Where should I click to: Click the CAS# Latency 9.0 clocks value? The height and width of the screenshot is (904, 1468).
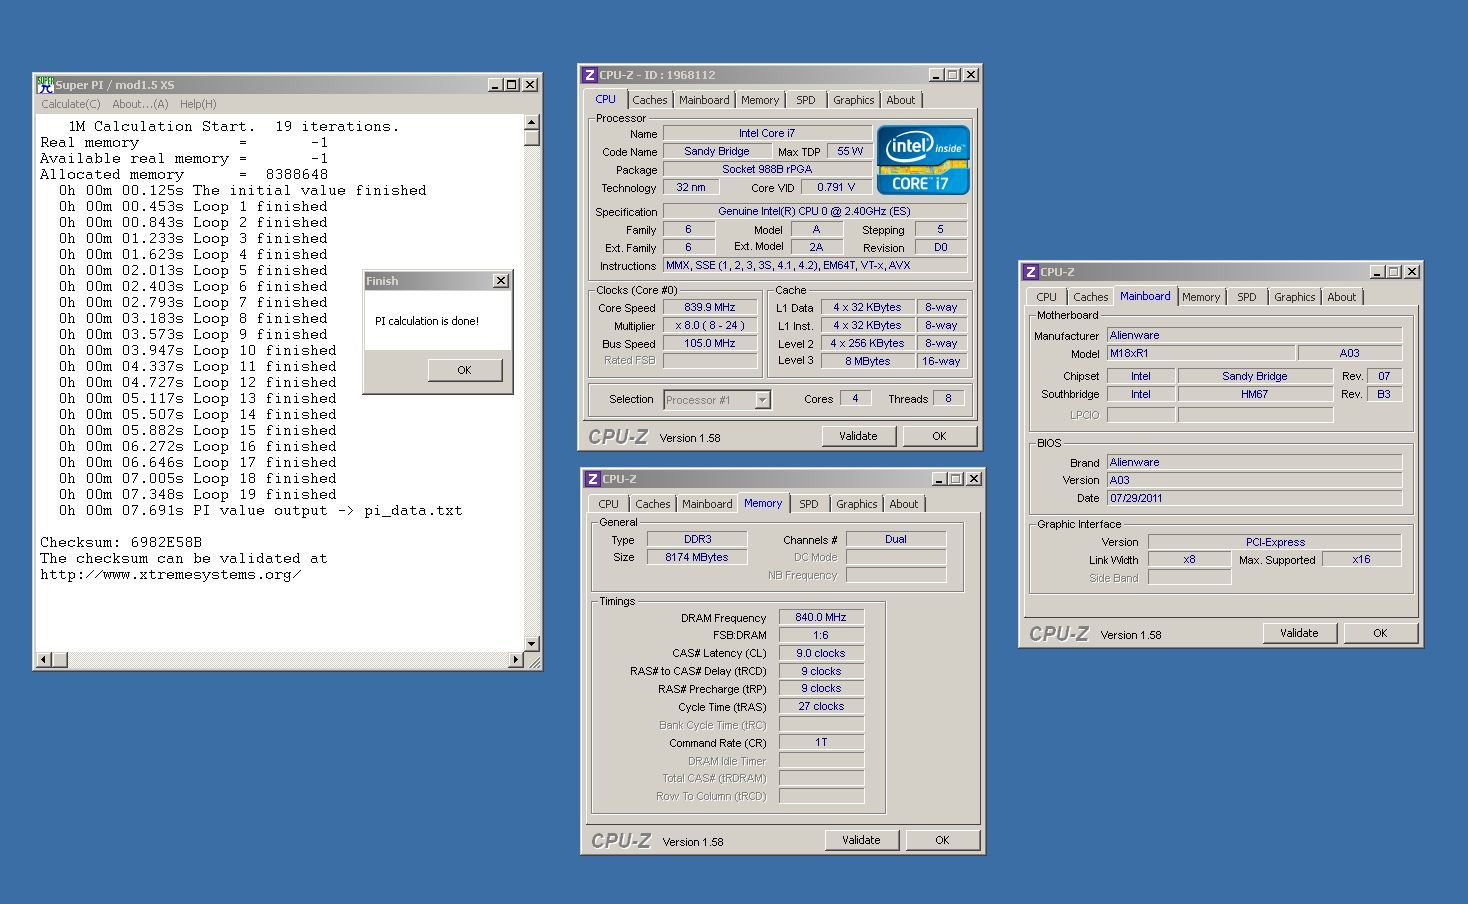coord(821,653)
